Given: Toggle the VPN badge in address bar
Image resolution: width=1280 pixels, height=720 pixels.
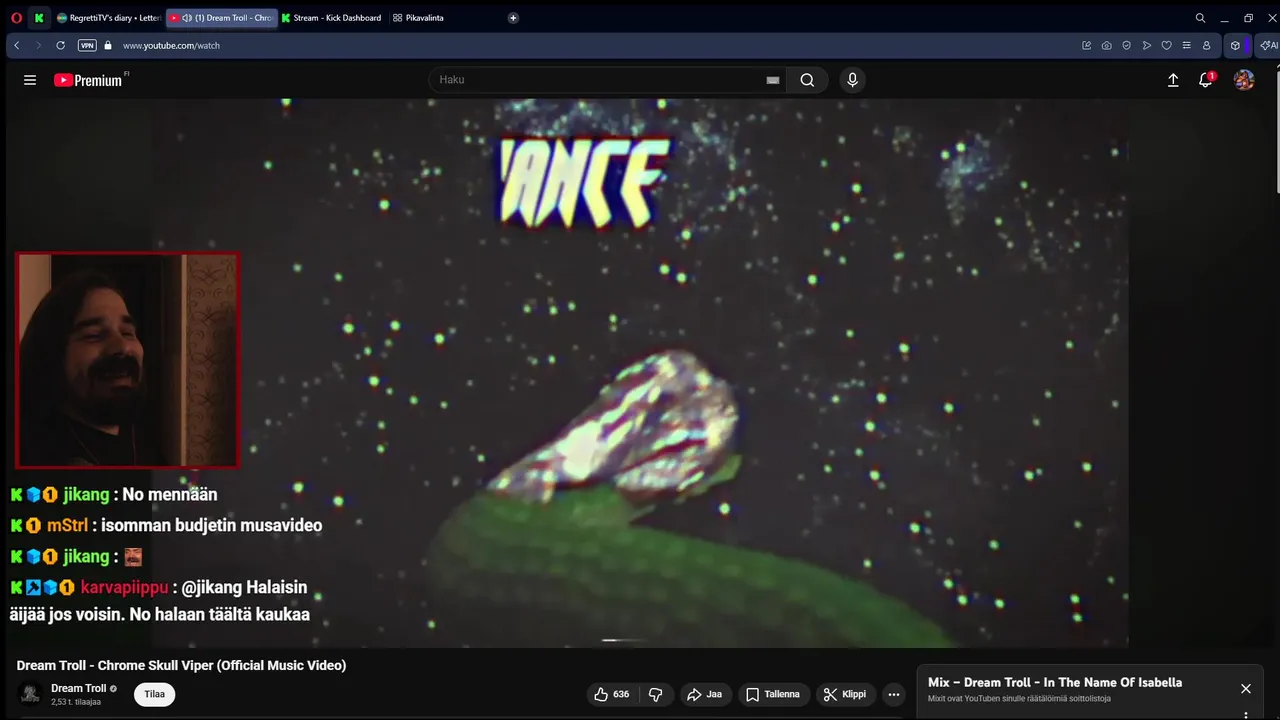Looking at the screenshot, I should pos(87,45).
